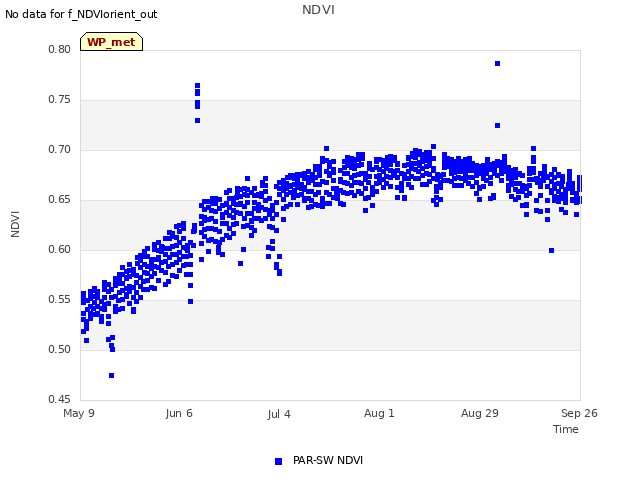Click the highest outlier data point near 0.79
The width and height of the screenshot is (640, 480).
click(498, 64)
